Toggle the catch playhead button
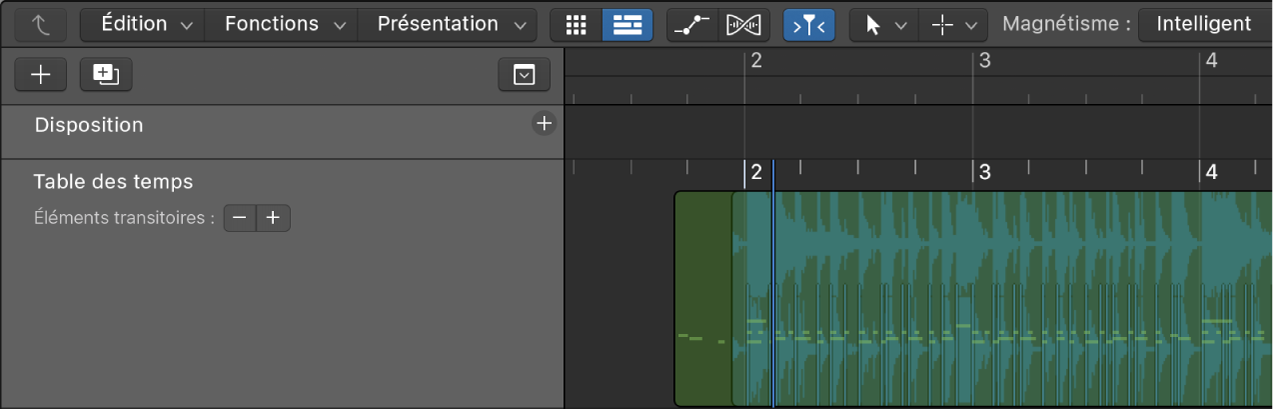 [808, 25]
